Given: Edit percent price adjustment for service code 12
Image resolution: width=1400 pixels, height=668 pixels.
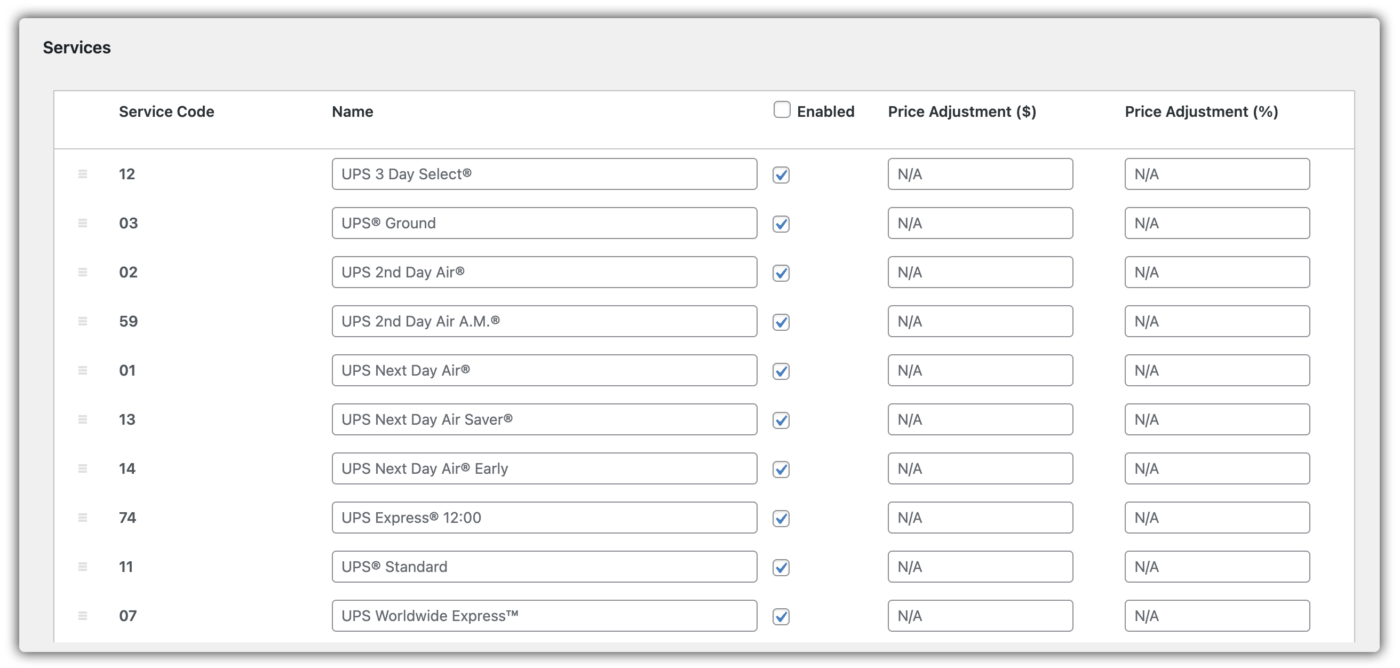Looking at the screenshot, I should tap(1217, 174).
